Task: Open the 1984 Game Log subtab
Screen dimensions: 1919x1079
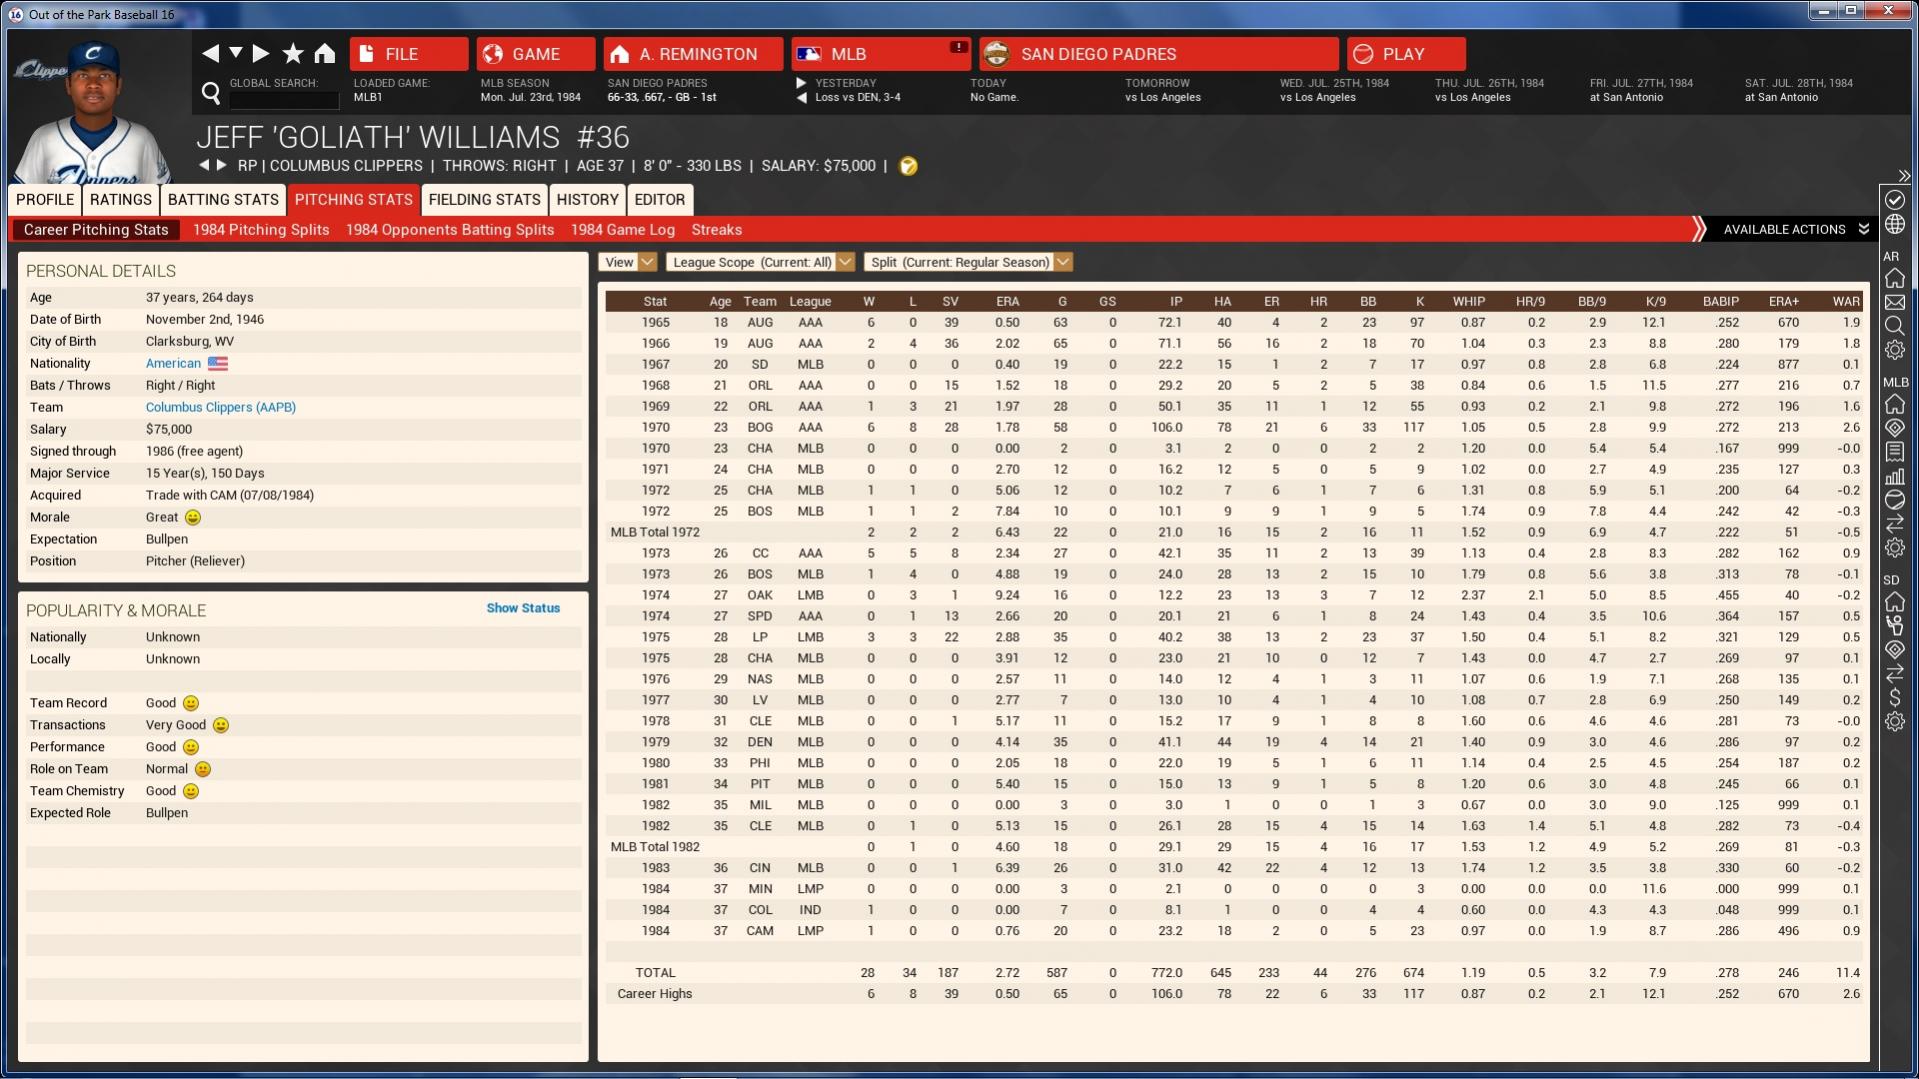Action: [622, 229]
